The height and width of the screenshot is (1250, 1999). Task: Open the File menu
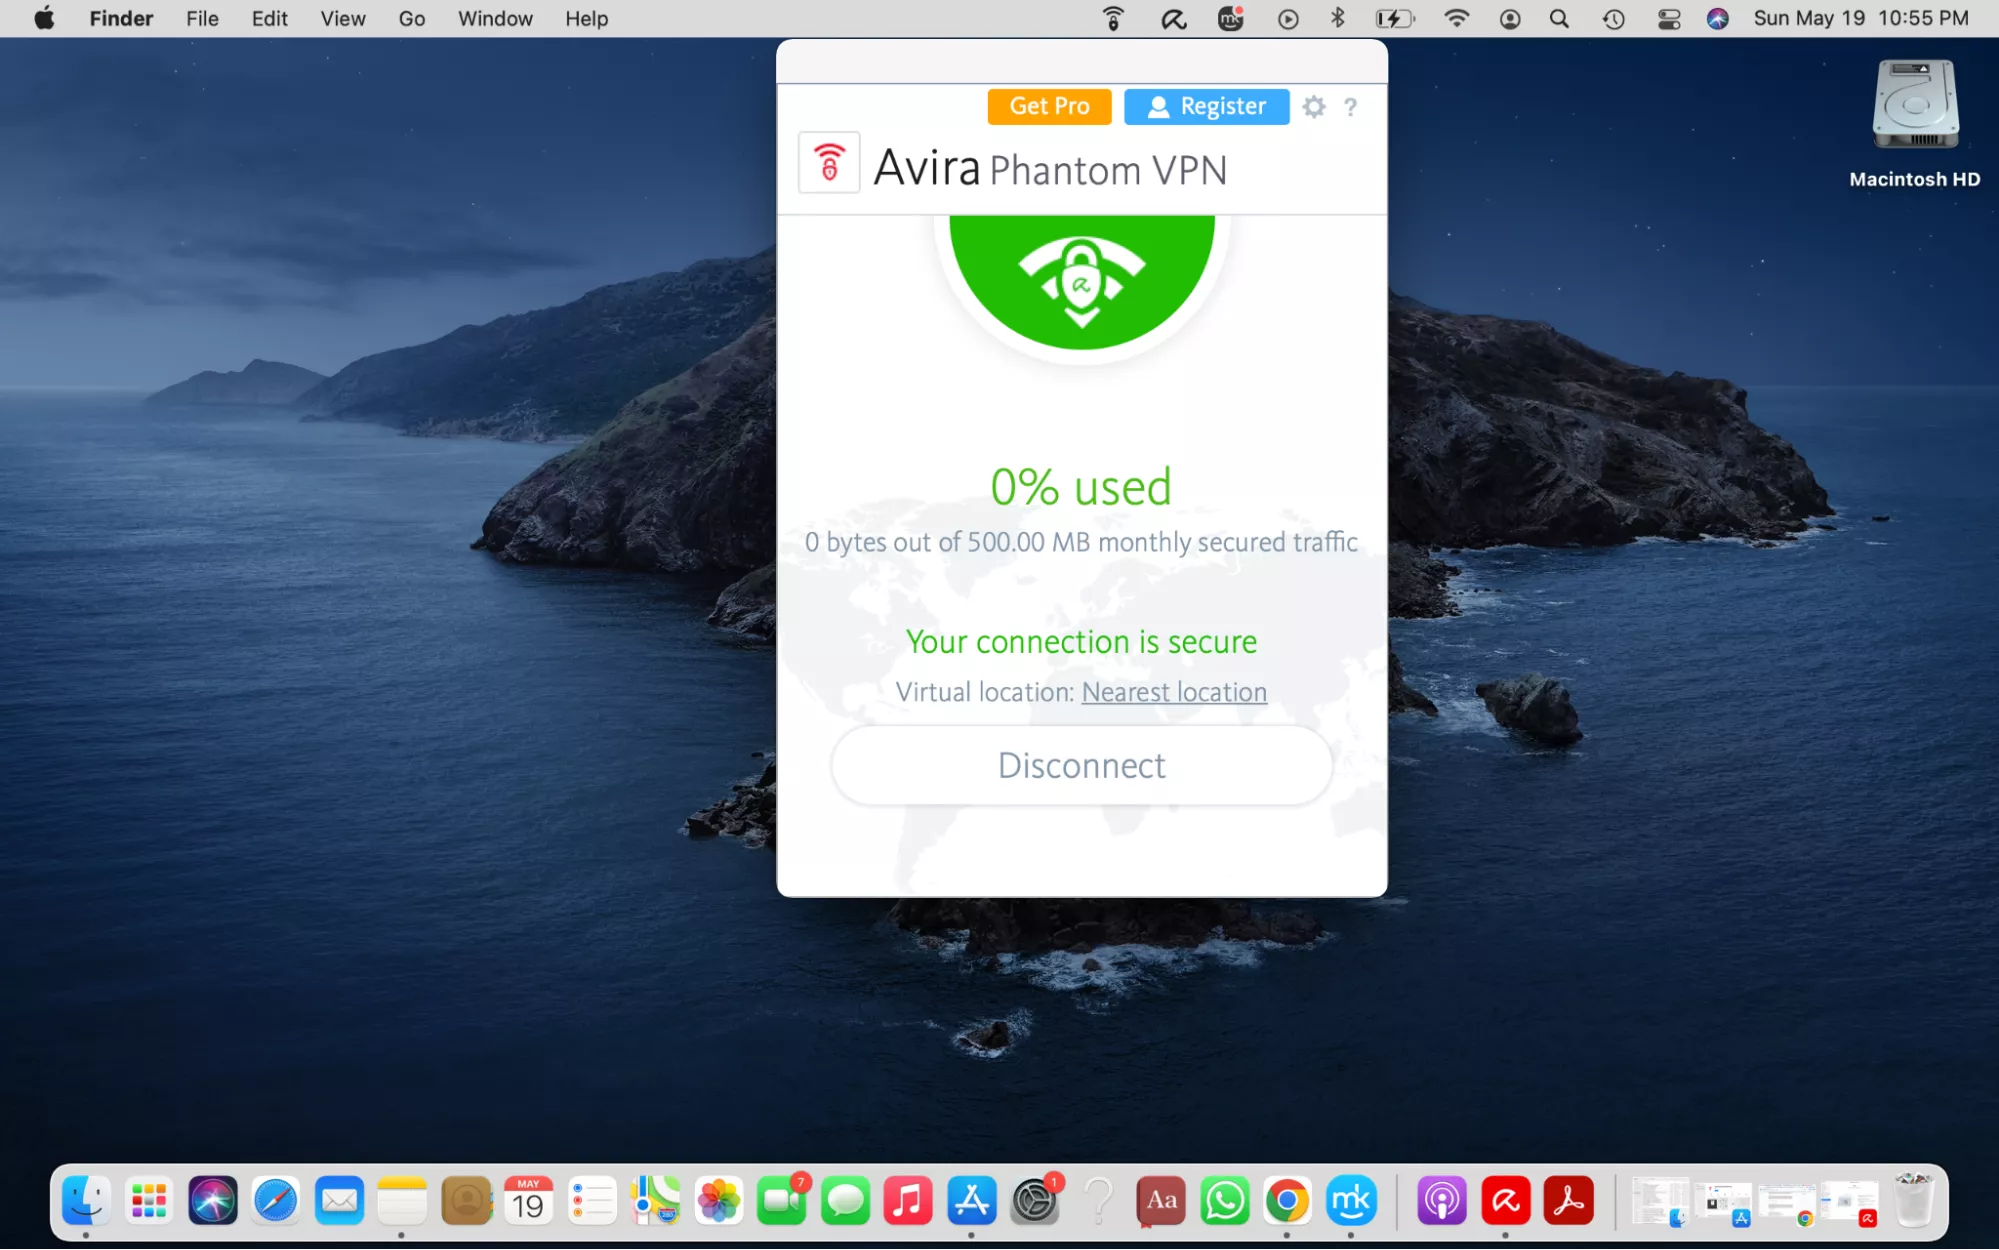[x=202, y=19]
